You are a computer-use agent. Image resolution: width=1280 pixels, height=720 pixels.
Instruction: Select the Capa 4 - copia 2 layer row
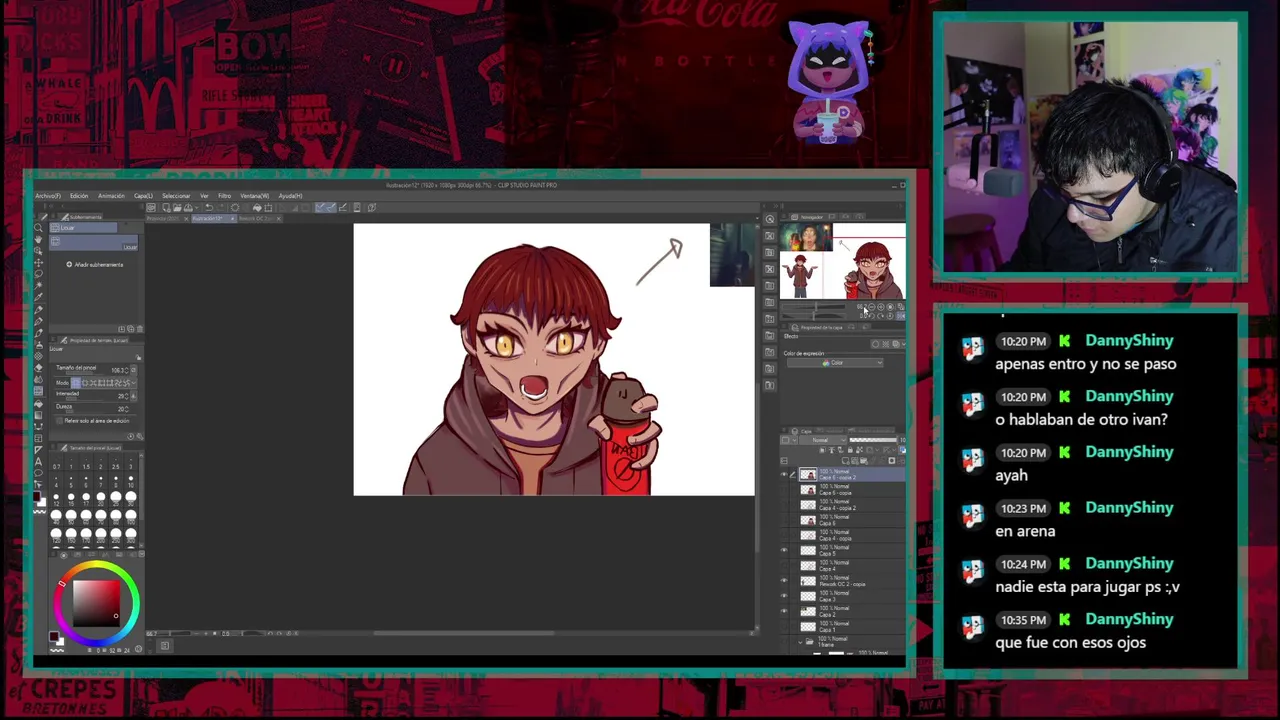pyautogui.click(x=845, y=505)
